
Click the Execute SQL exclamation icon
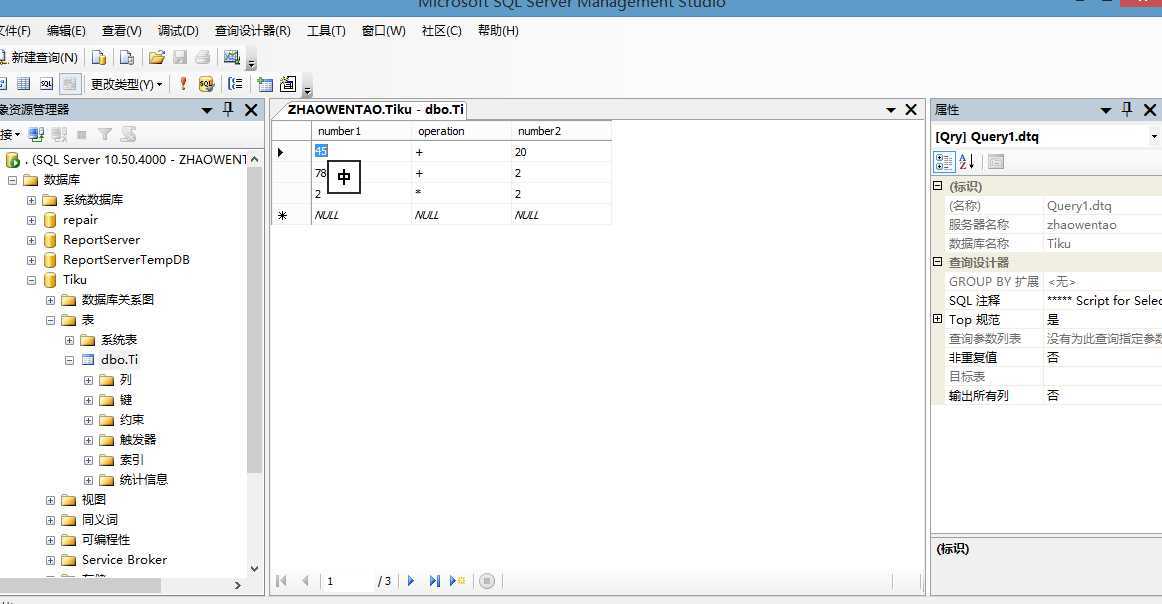183,84
